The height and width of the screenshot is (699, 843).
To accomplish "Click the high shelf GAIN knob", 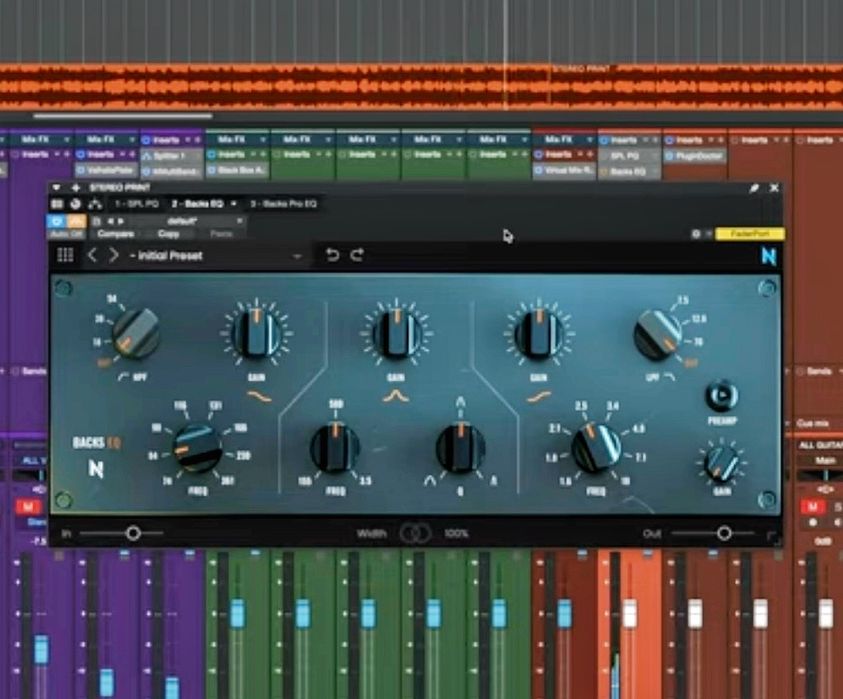I will (539, 333).
